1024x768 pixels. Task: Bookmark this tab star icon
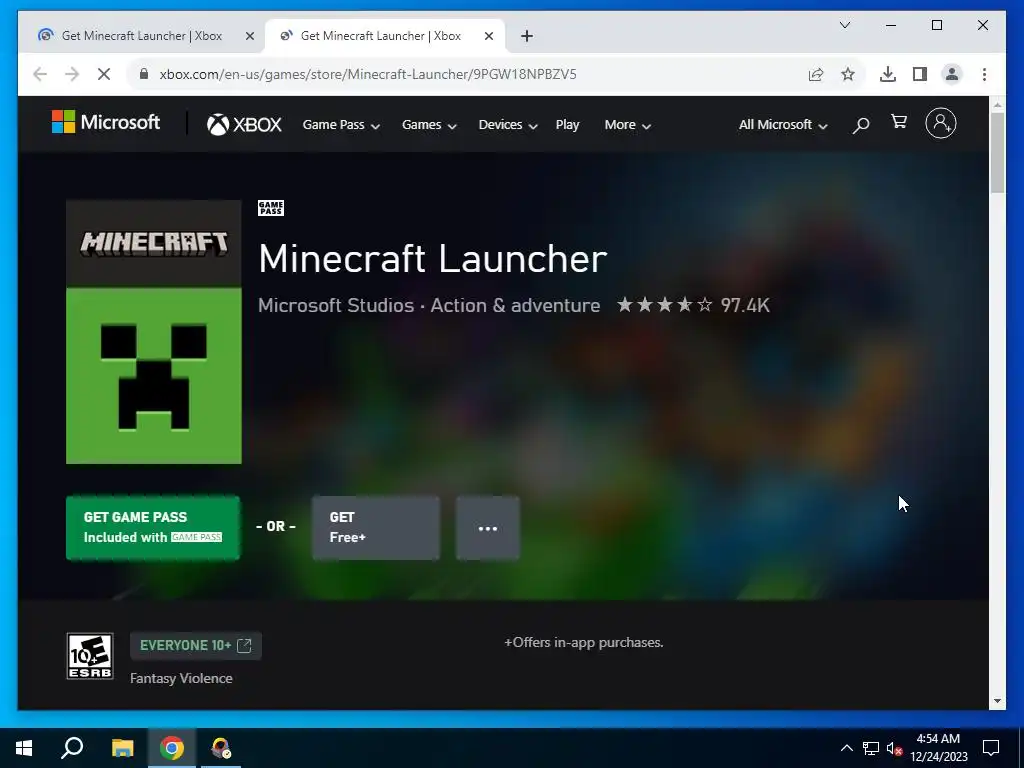click(848, 74)
